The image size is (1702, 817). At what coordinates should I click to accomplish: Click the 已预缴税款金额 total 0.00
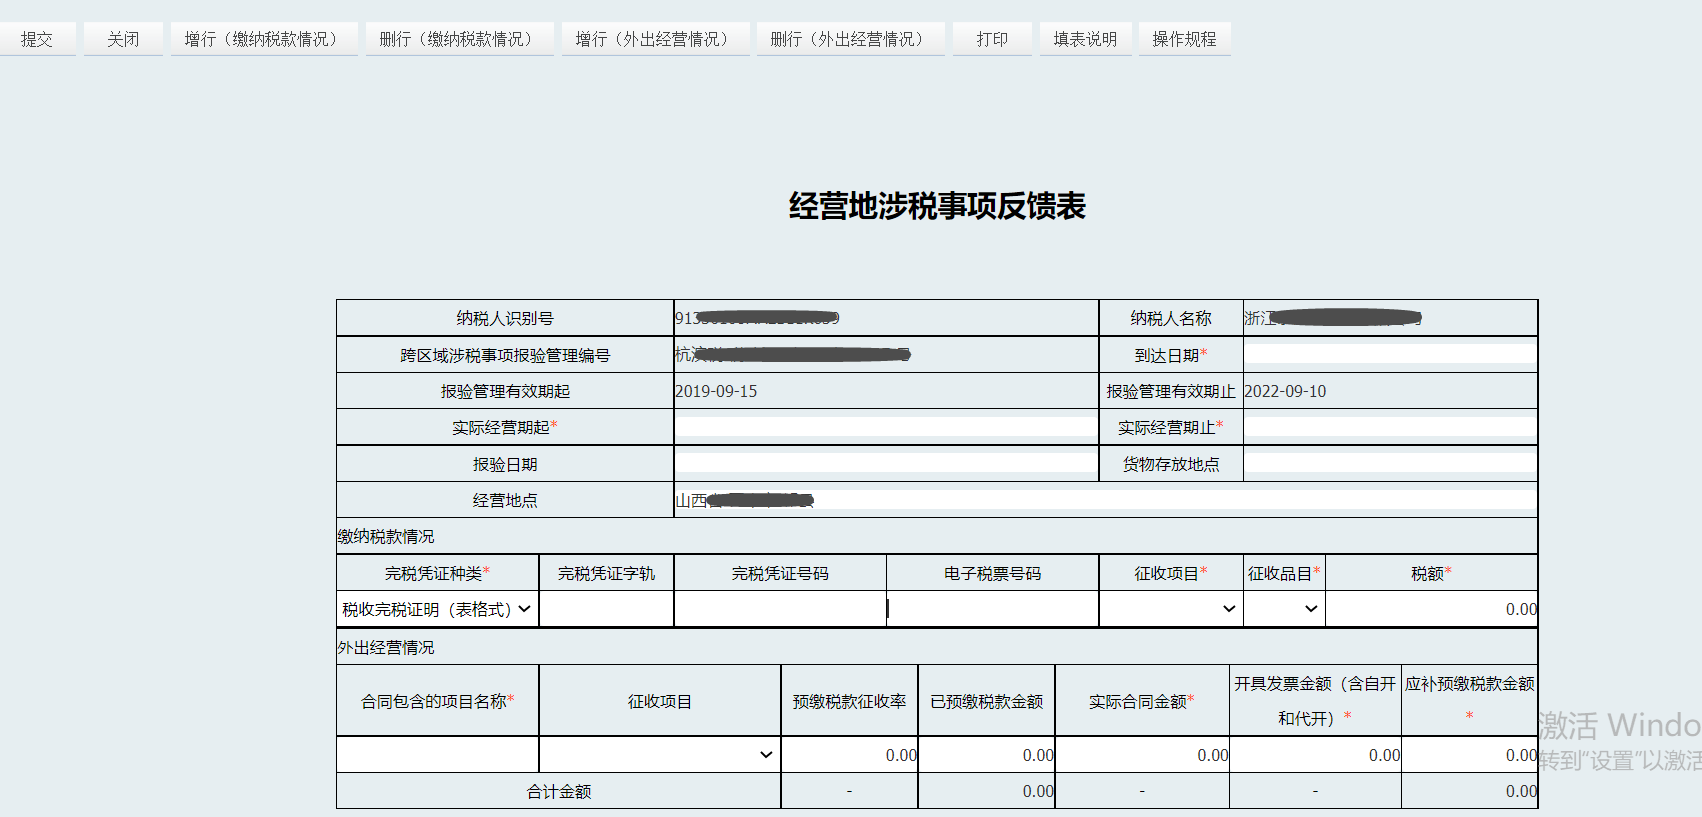[1038, 791]
